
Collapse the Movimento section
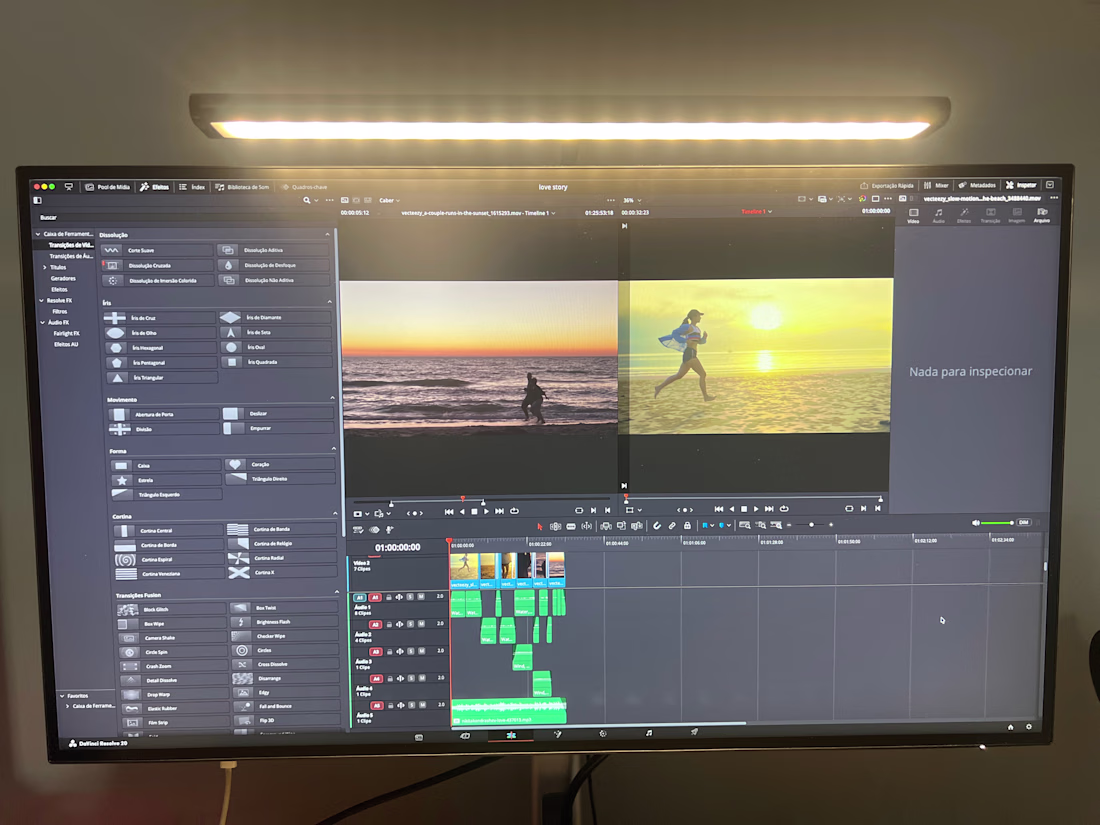click(332, 398)
